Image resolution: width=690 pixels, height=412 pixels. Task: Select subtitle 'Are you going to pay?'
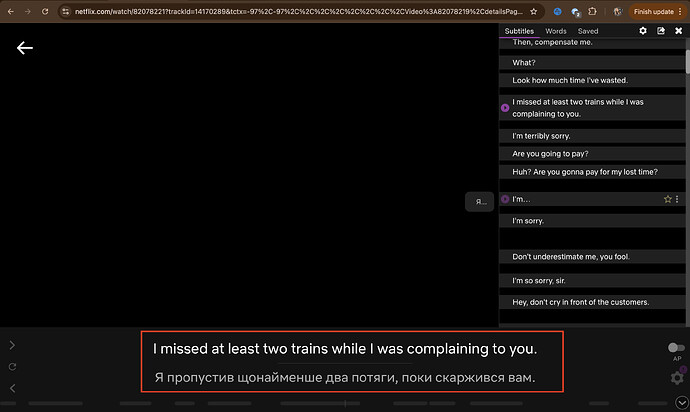pos(592,154)
